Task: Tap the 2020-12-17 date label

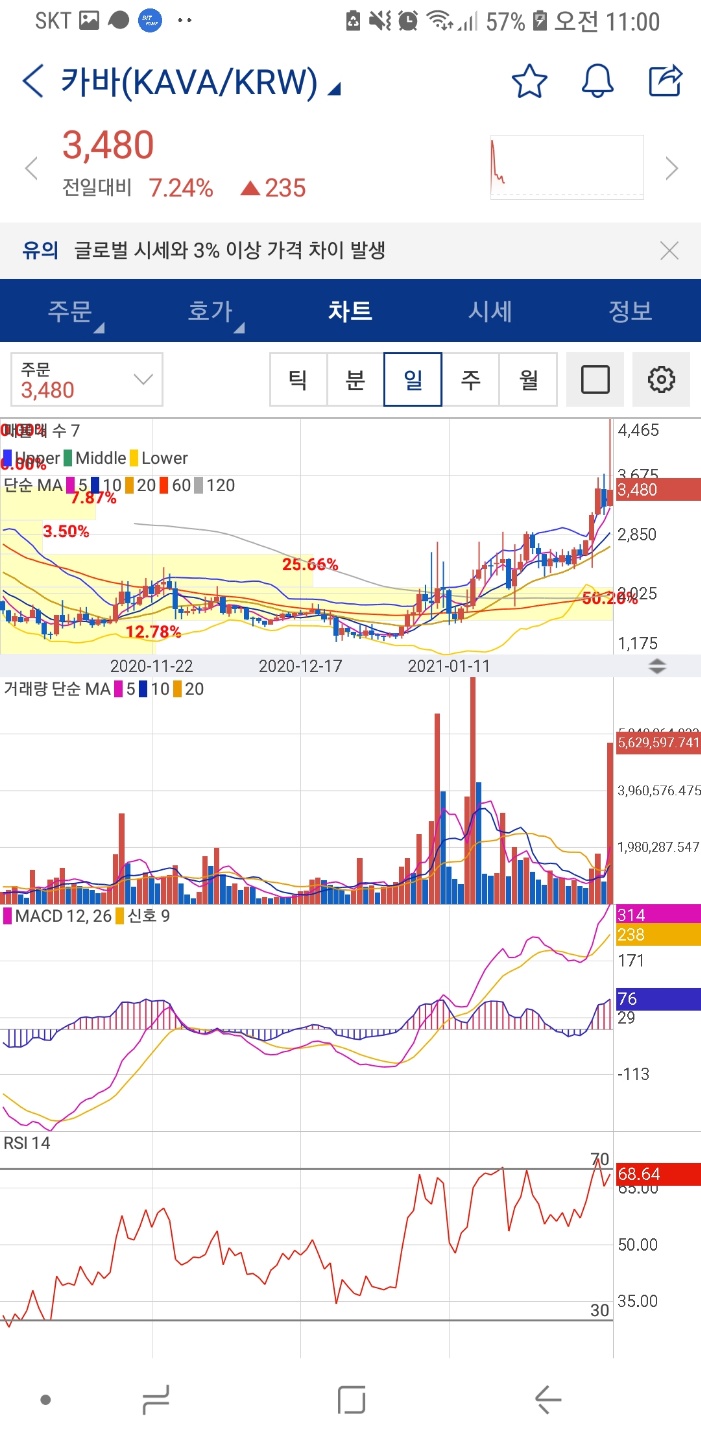Action: coord(300,665)
